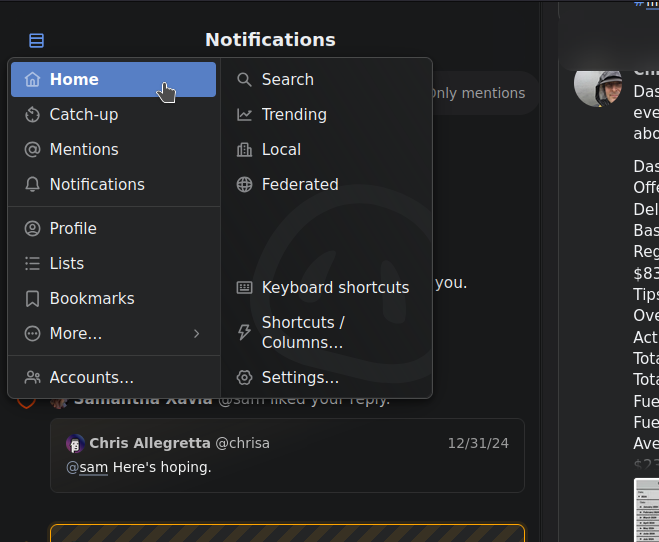Viewport: 659px width, 542px height.
Task: Choose Notifications in the navigation menu
Action: (113, 184)
